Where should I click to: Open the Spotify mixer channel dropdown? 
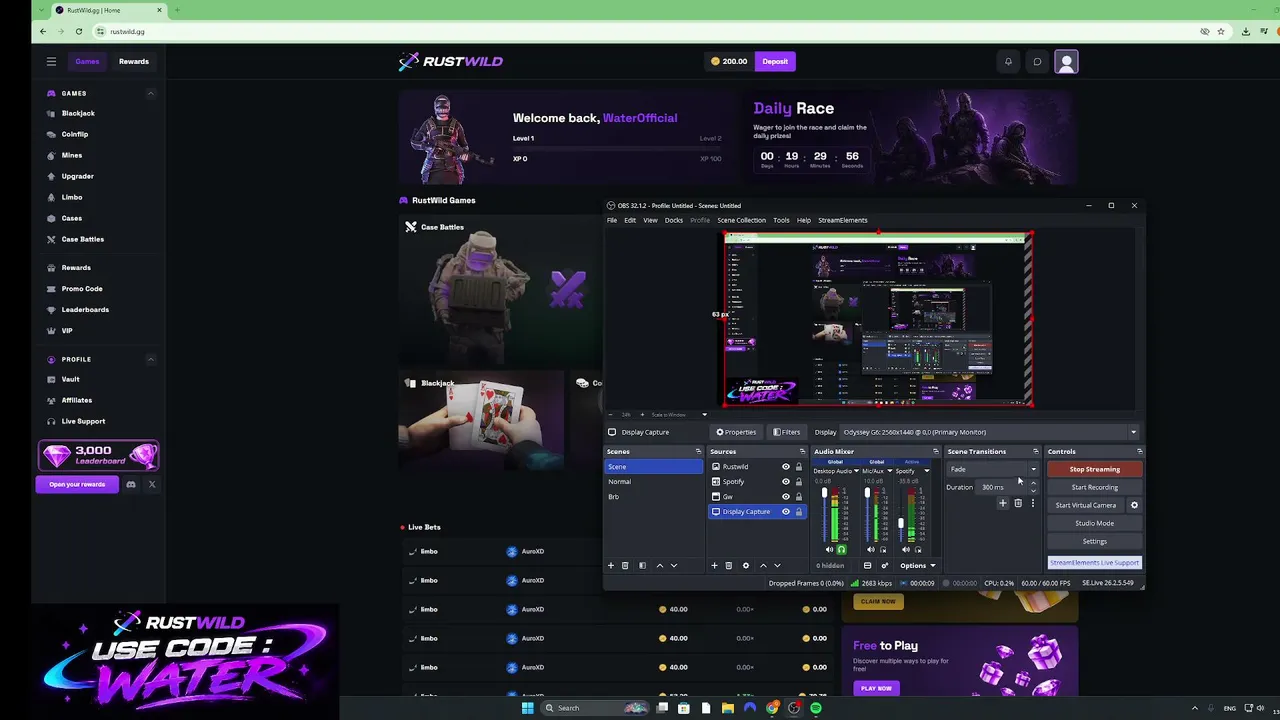pyautogui.click(x=926, y=471)
